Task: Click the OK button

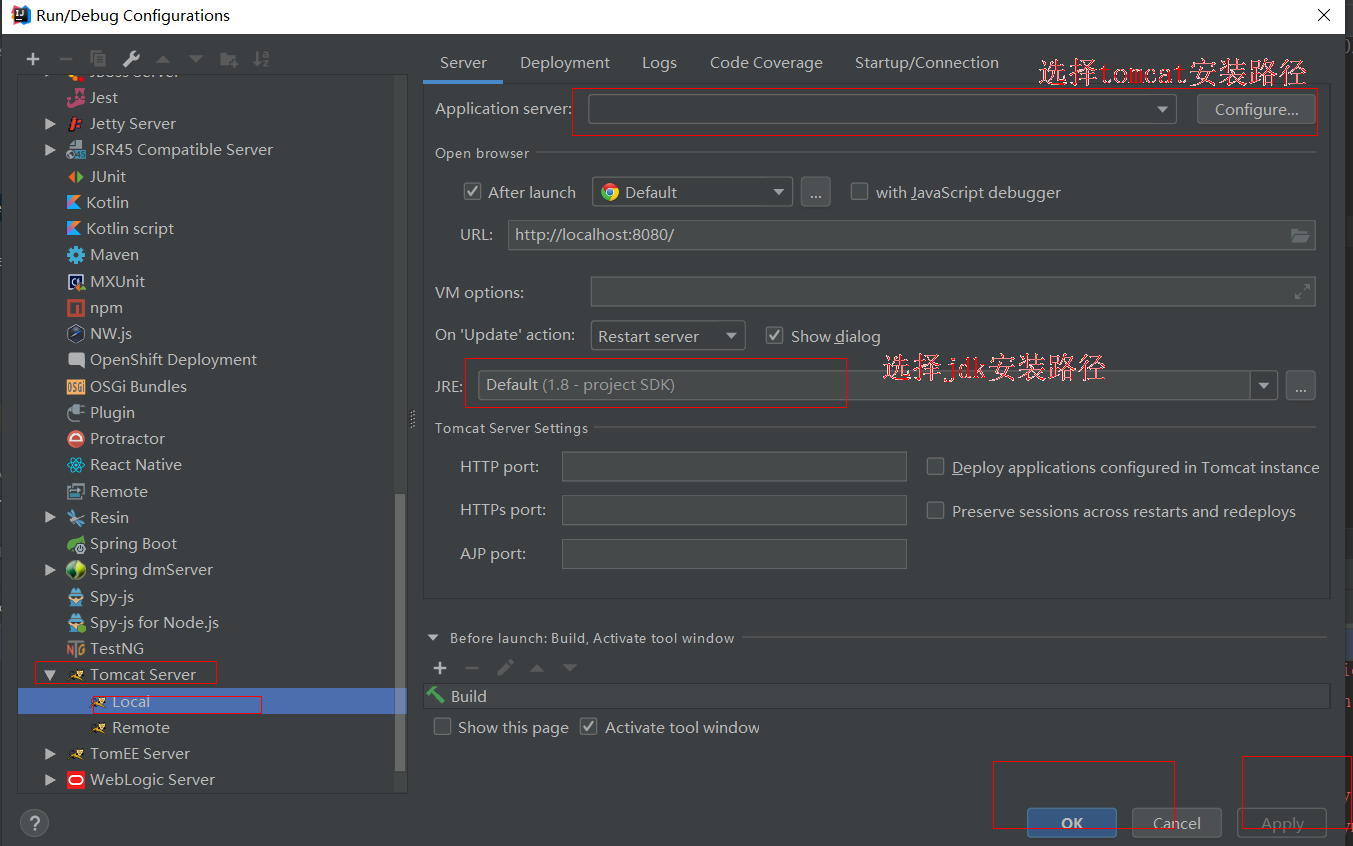Action: click(1072, 823)
